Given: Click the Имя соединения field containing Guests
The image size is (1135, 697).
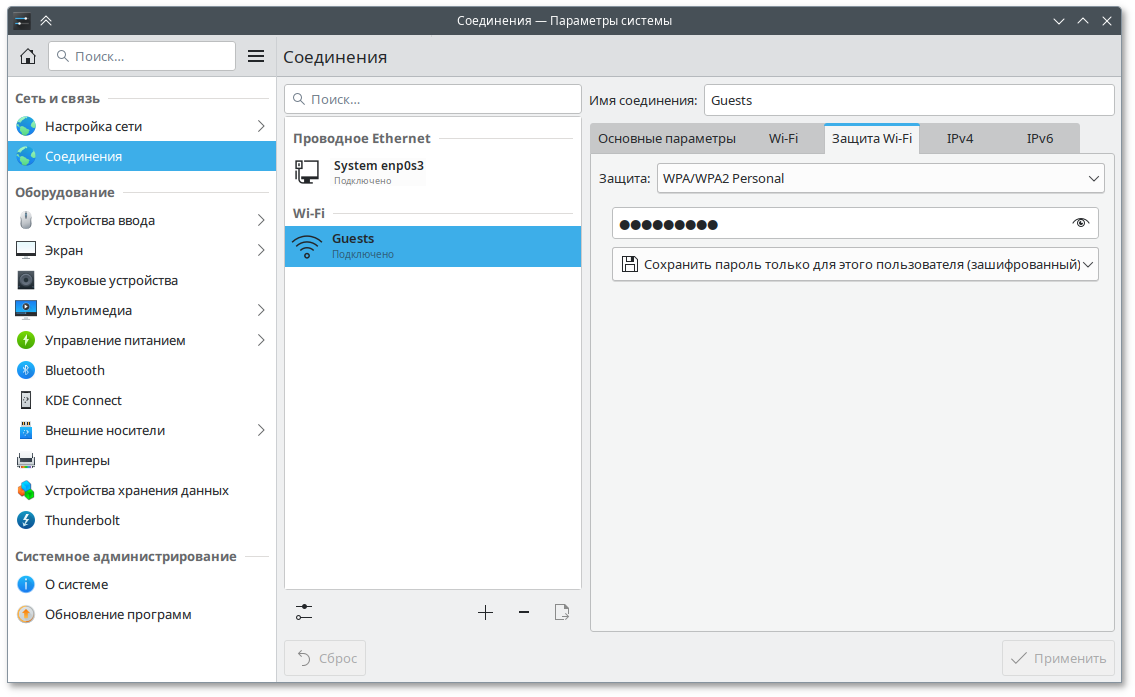Looking at the screenshot, I should 908,100.
